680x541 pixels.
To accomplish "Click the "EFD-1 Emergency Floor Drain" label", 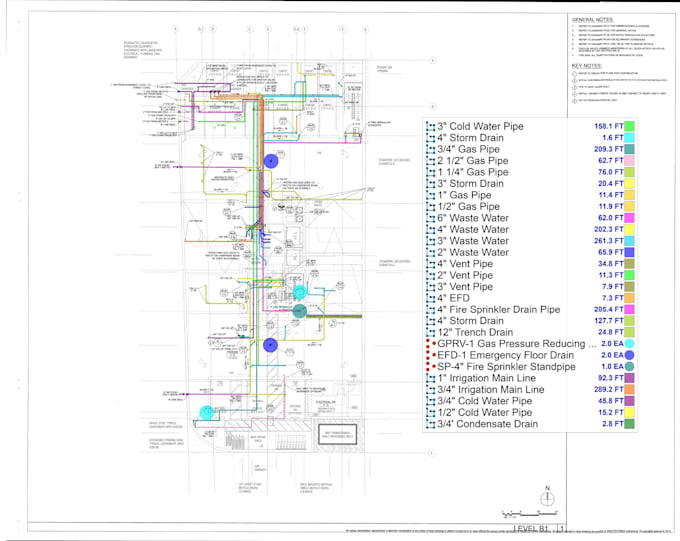I will coord(506,355).
